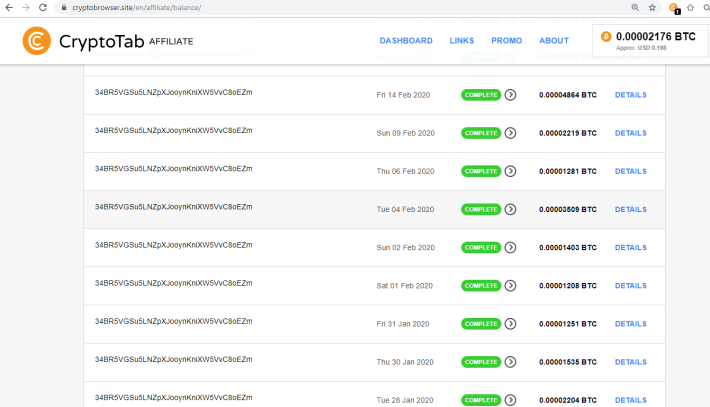Click arrow circle icon on Fri 31 Jan row
Viewport: 710px width, 407px height.
coord(510,324)
